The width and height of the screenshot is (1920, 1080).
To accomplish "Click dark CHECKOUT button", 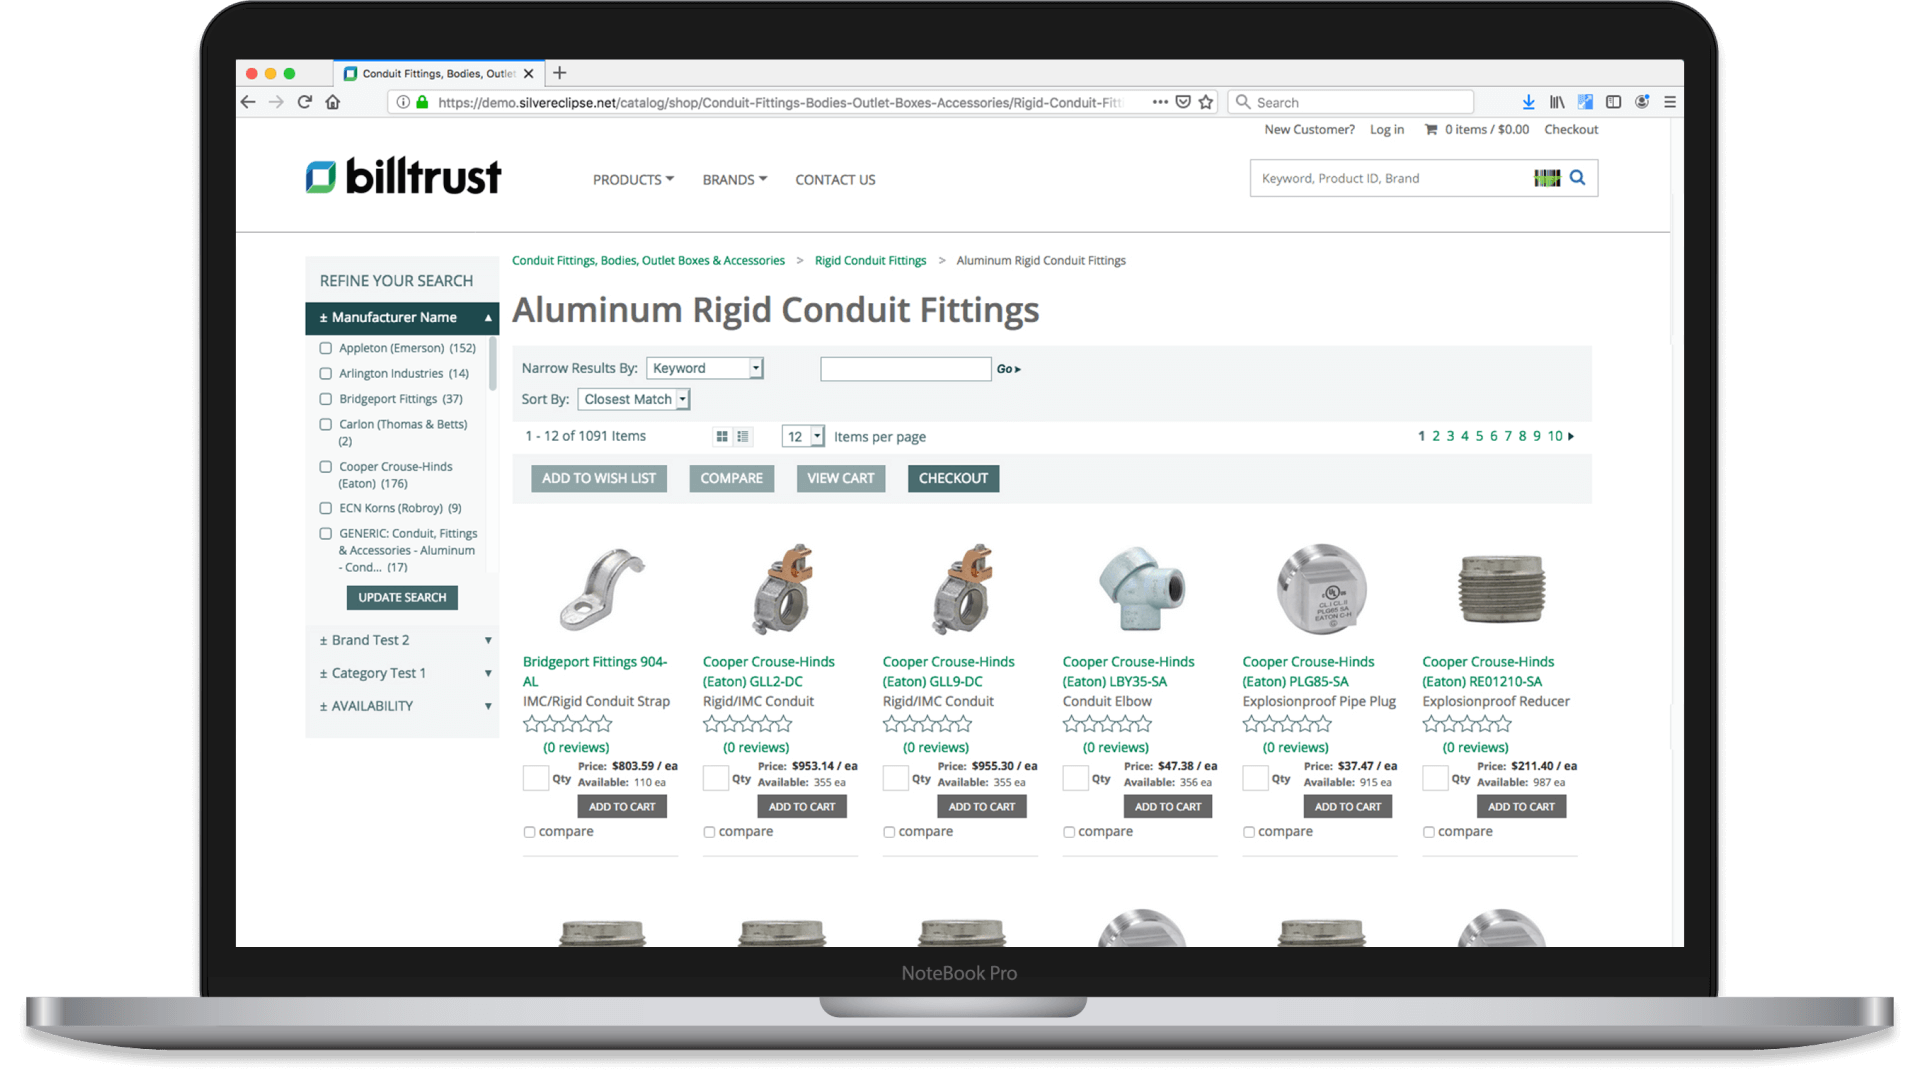I will coord(953,479).
